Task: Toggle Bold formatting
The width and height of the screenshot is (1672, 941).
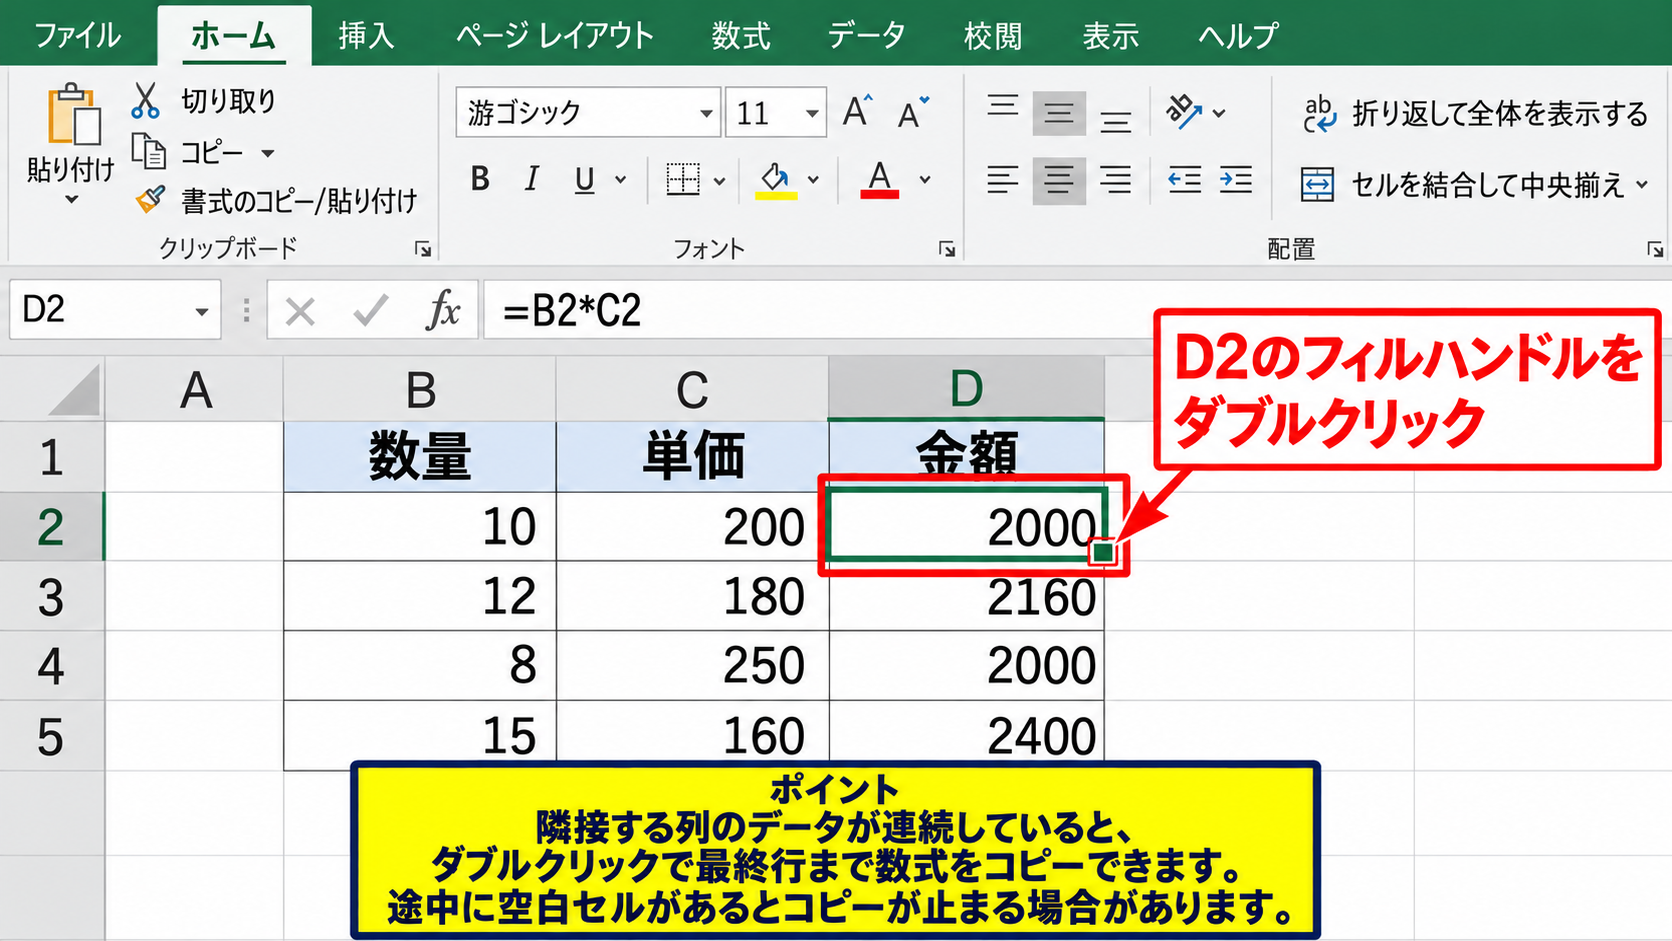Action: [480, 180]
